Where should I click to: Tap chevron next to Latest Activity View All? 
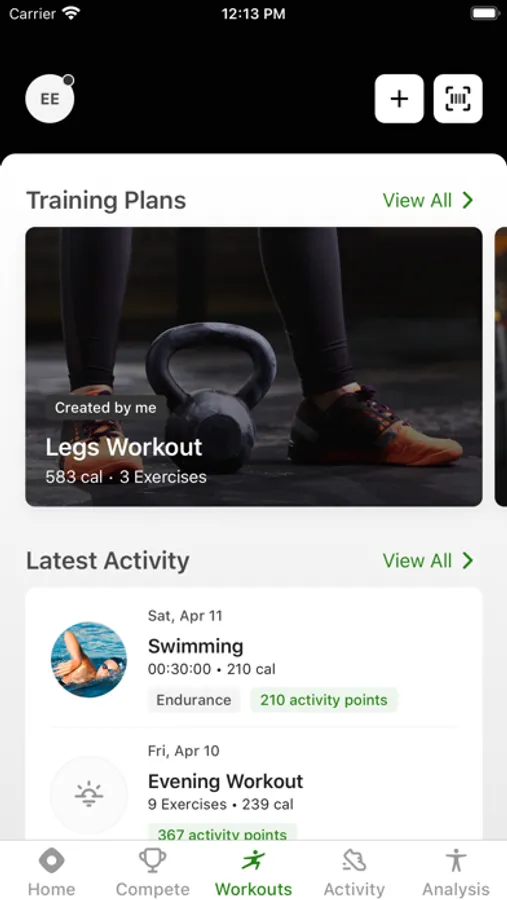point(468,560)
